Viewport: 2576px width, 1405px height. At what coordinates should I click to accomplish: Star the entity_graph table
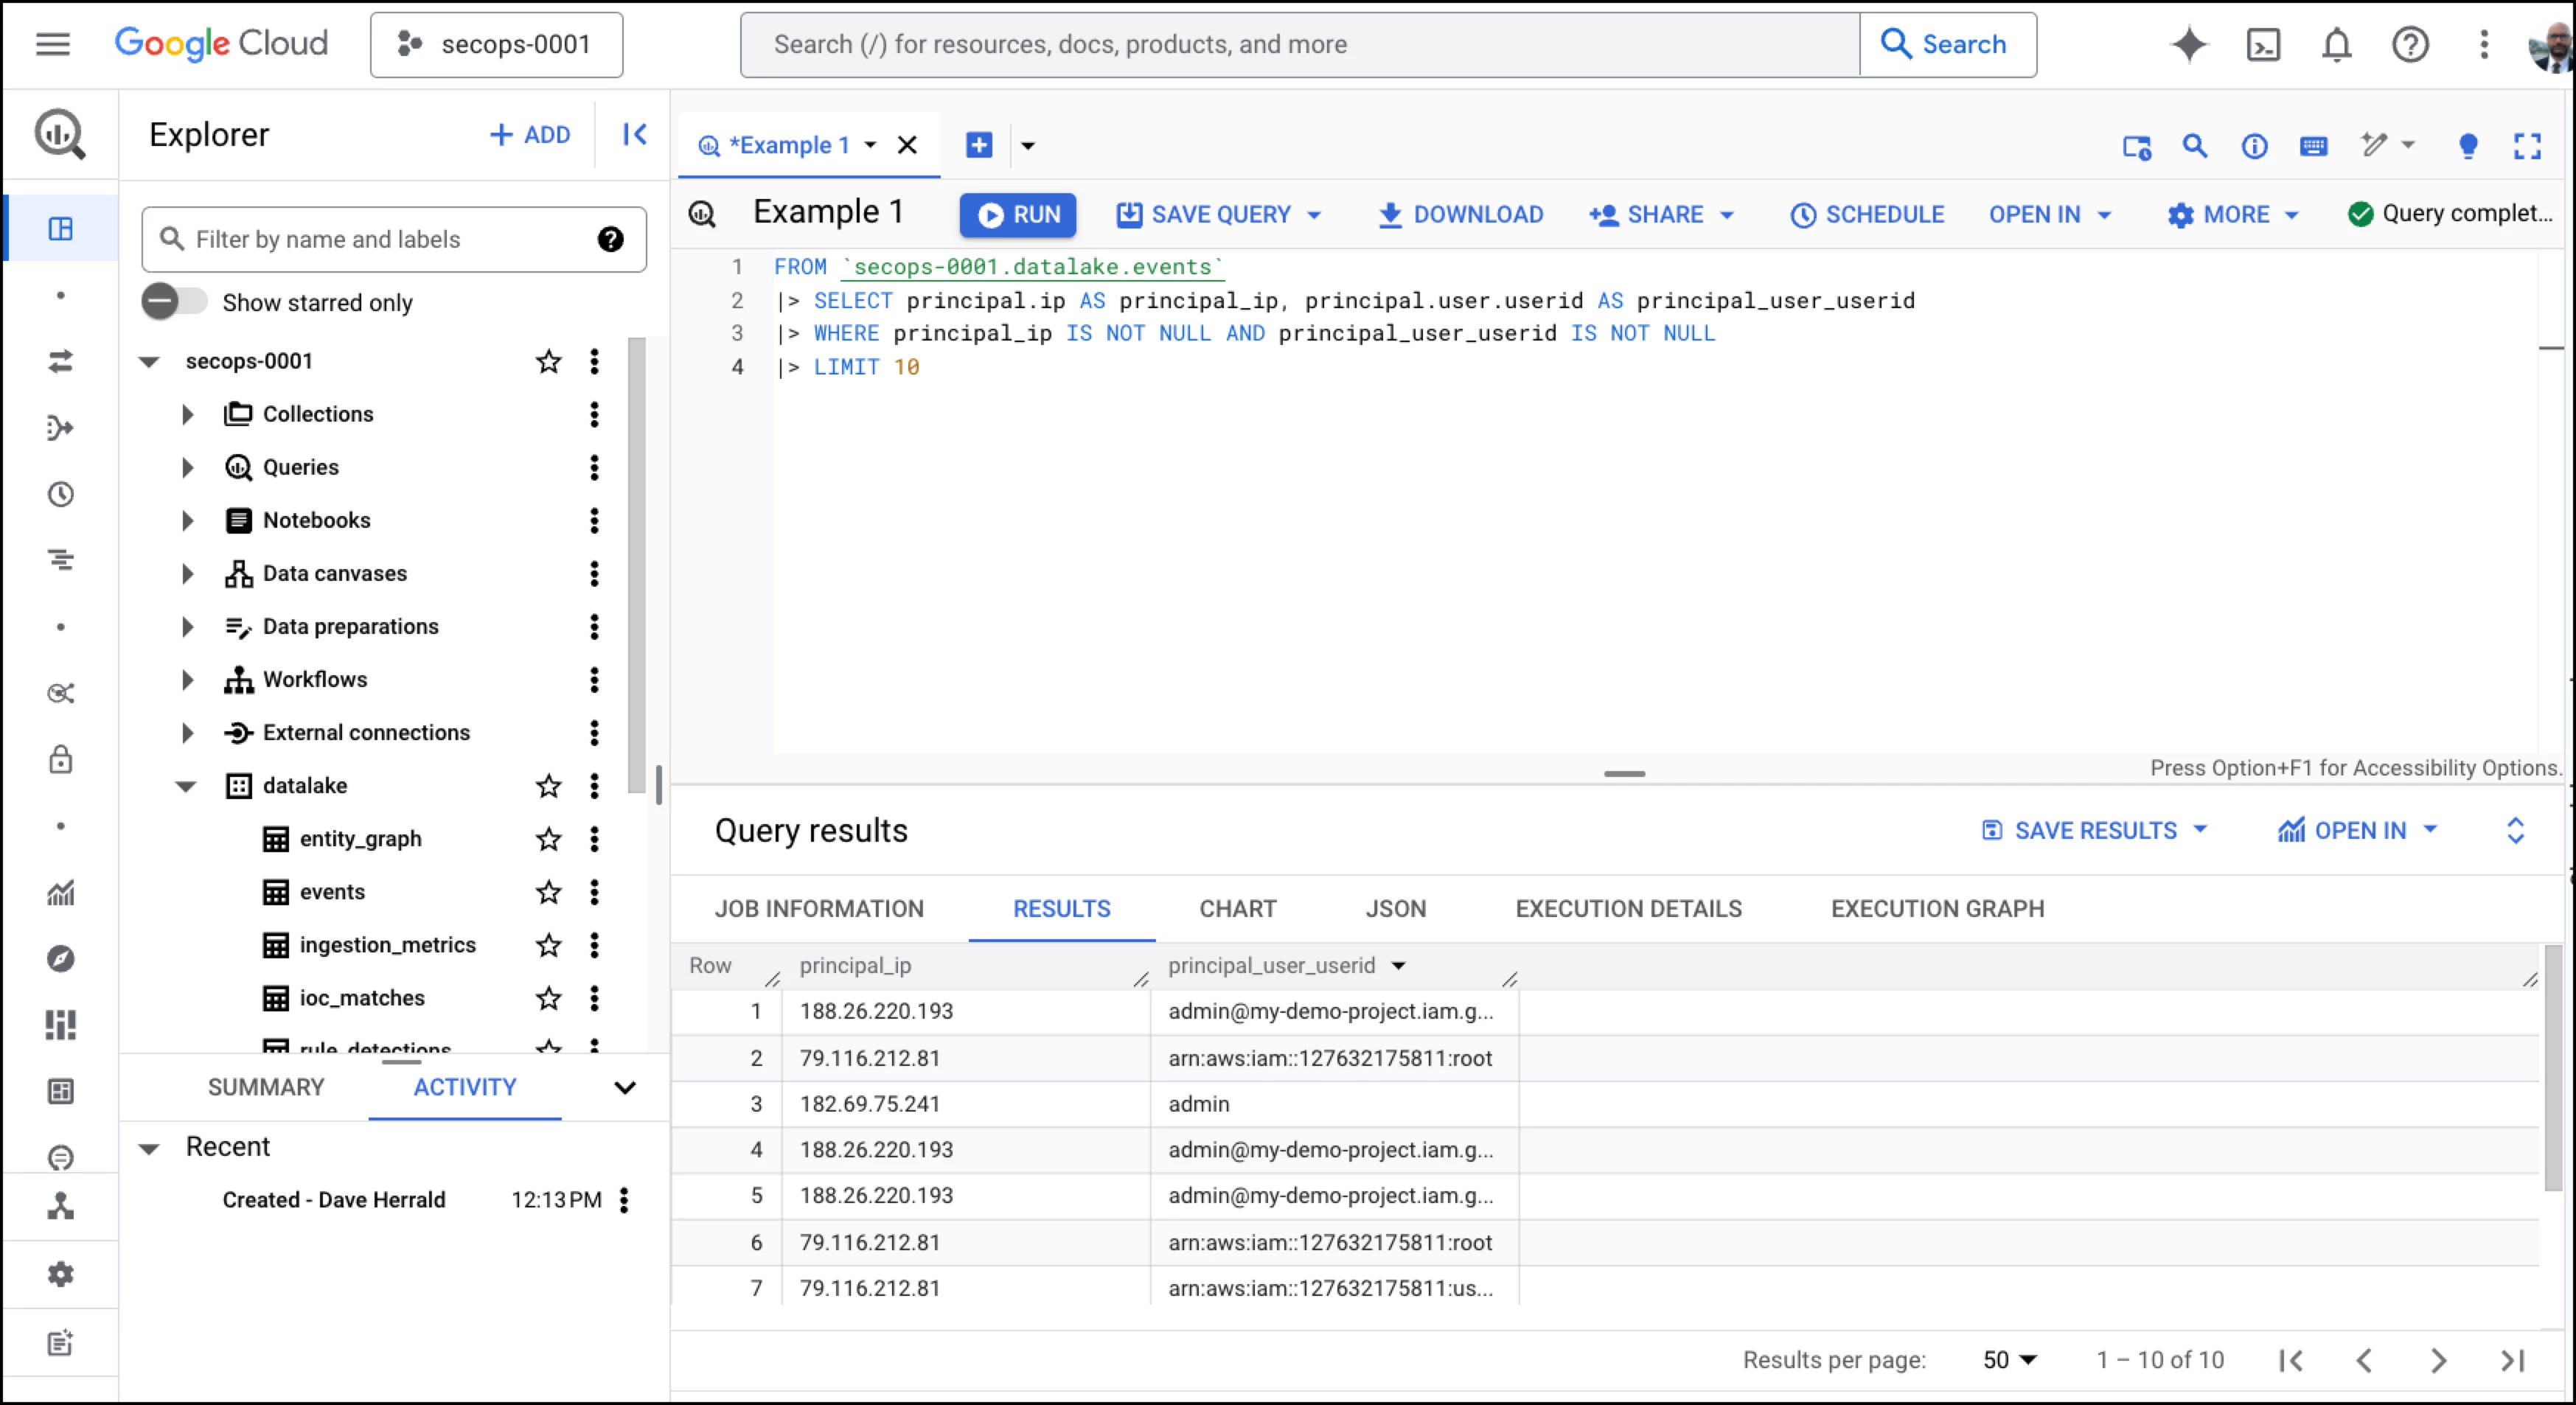[548, 839]
